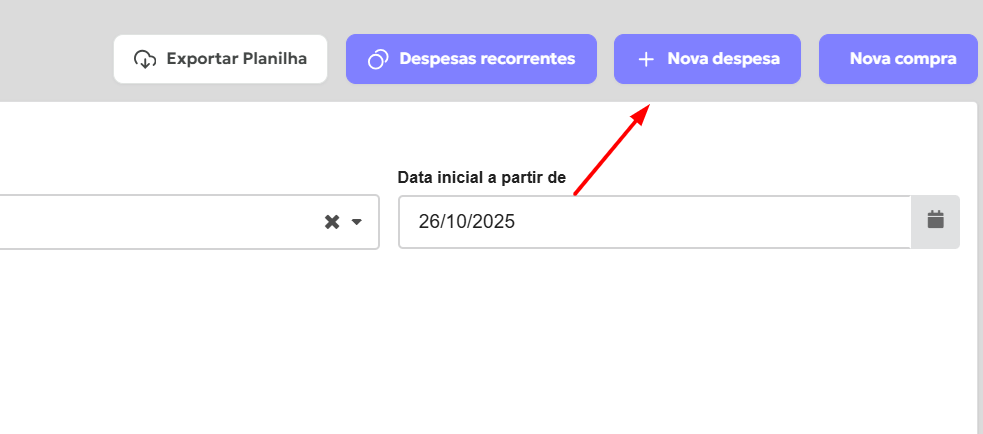Click the plus icon on Nova despesa
The image size is (983, 434).
click(646, 59)
